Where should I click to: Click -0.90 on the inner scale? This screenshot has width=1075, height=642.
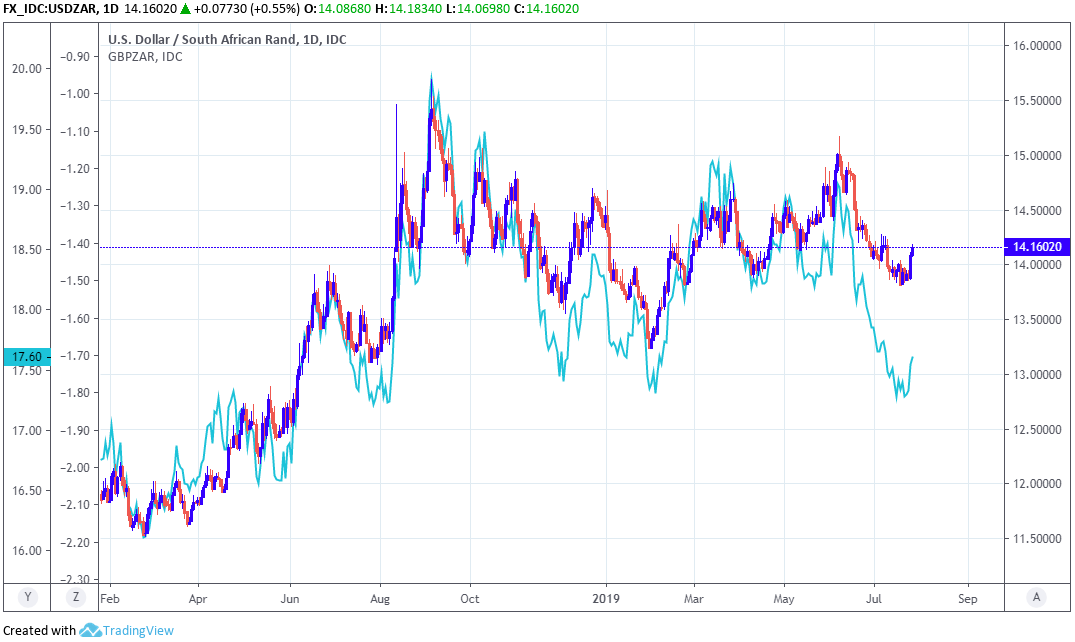point(75,57)
